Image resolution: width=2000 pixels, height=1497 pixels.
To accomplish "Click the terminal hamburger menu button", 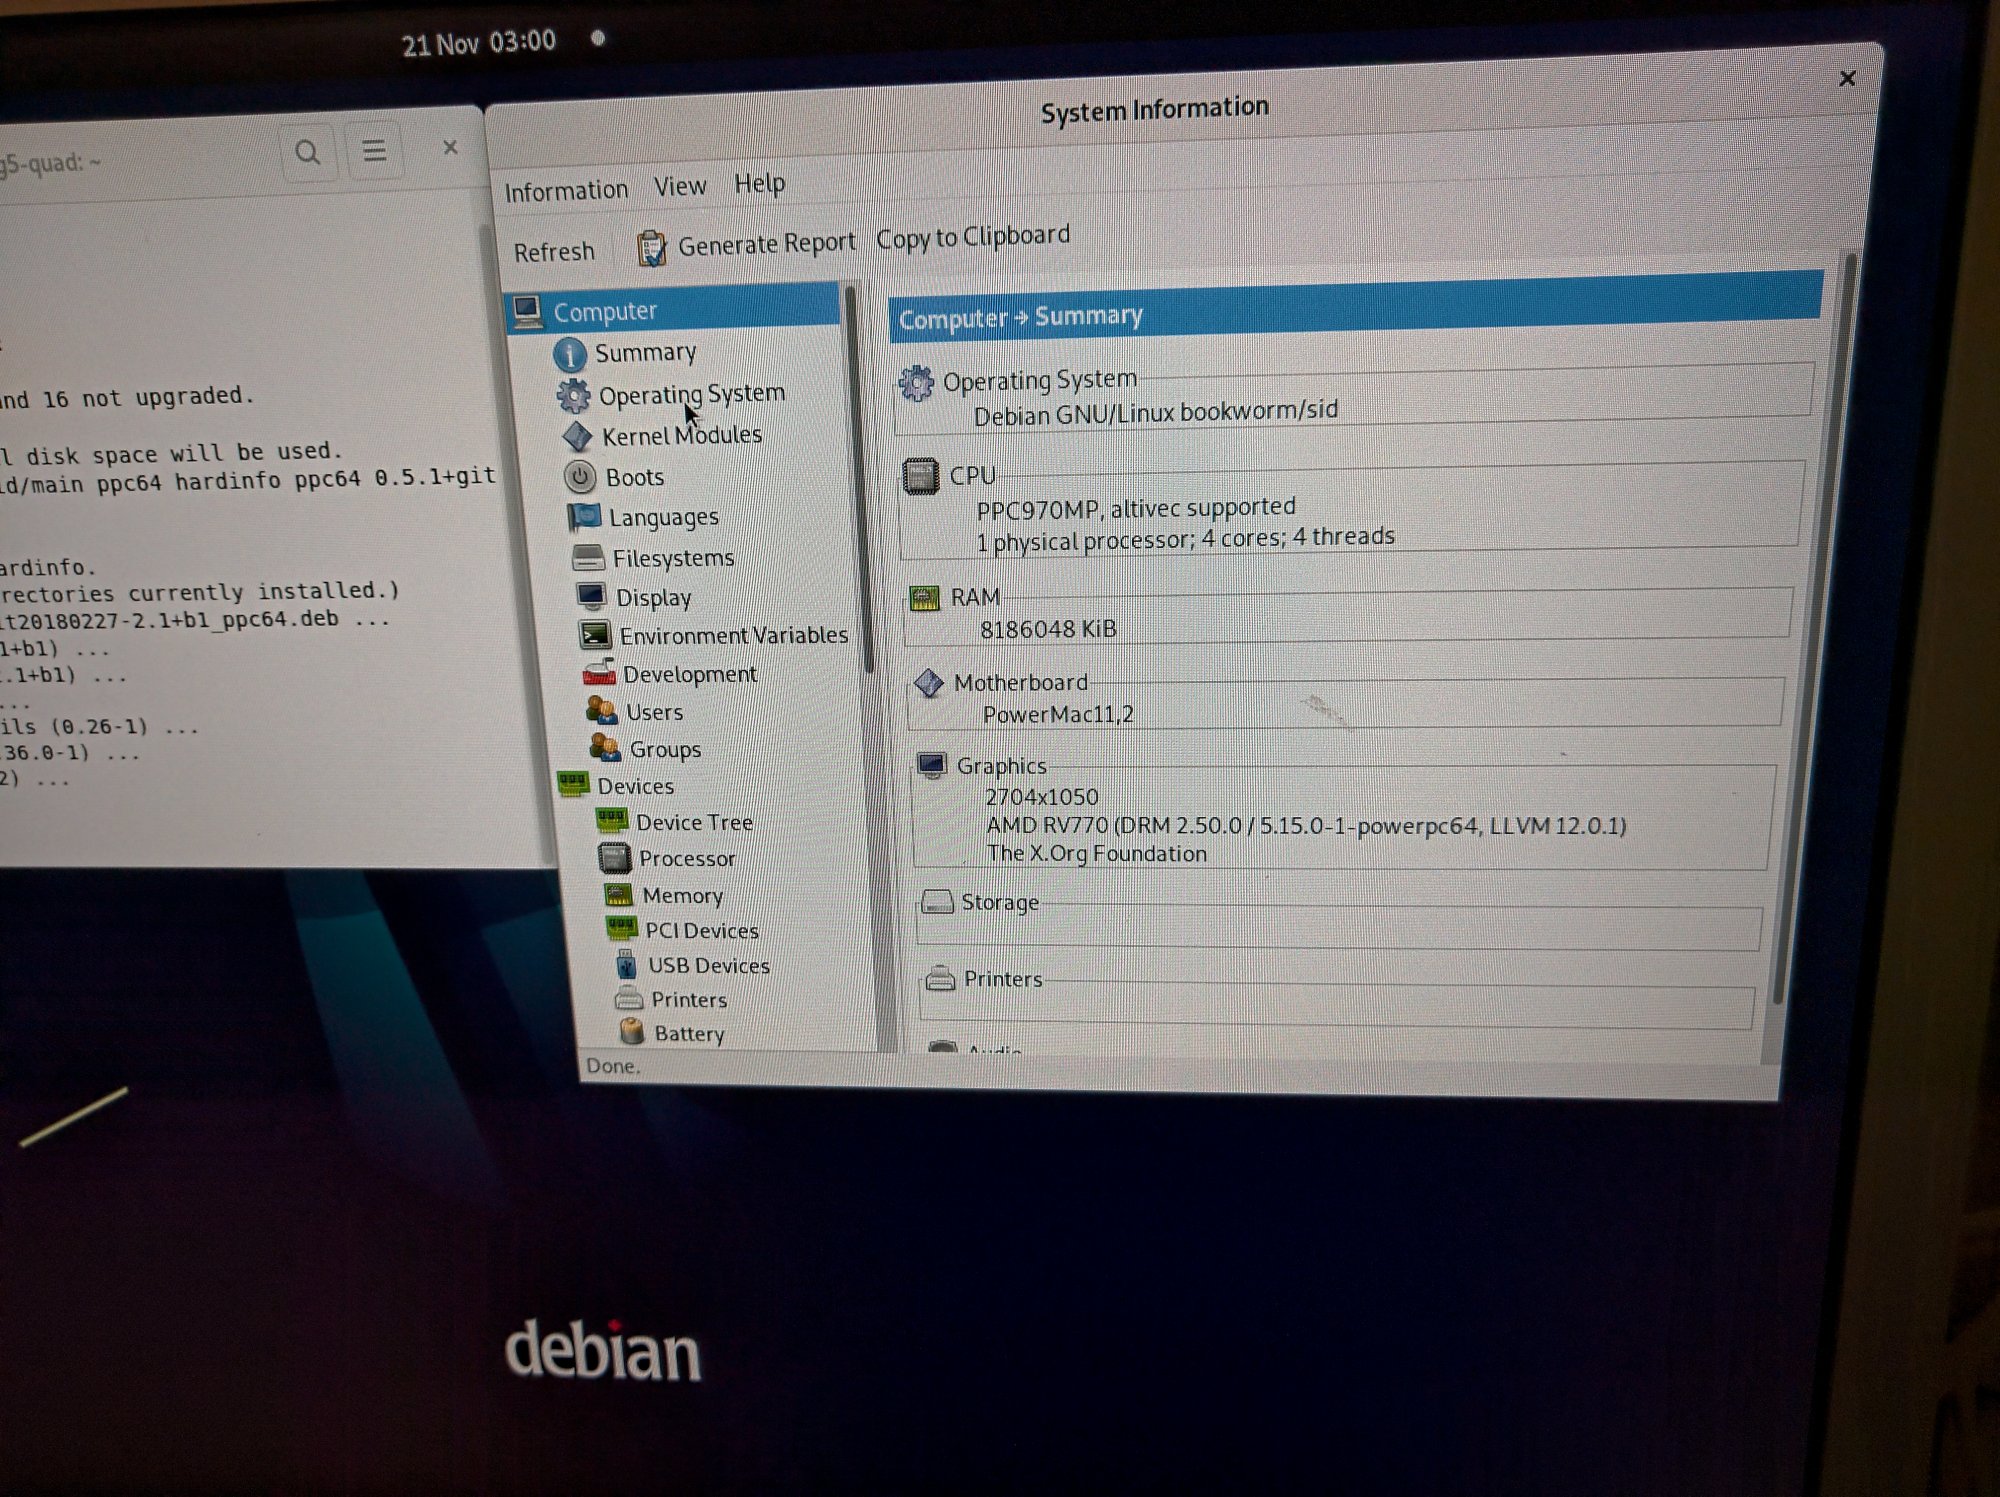I will coord(374,151).
